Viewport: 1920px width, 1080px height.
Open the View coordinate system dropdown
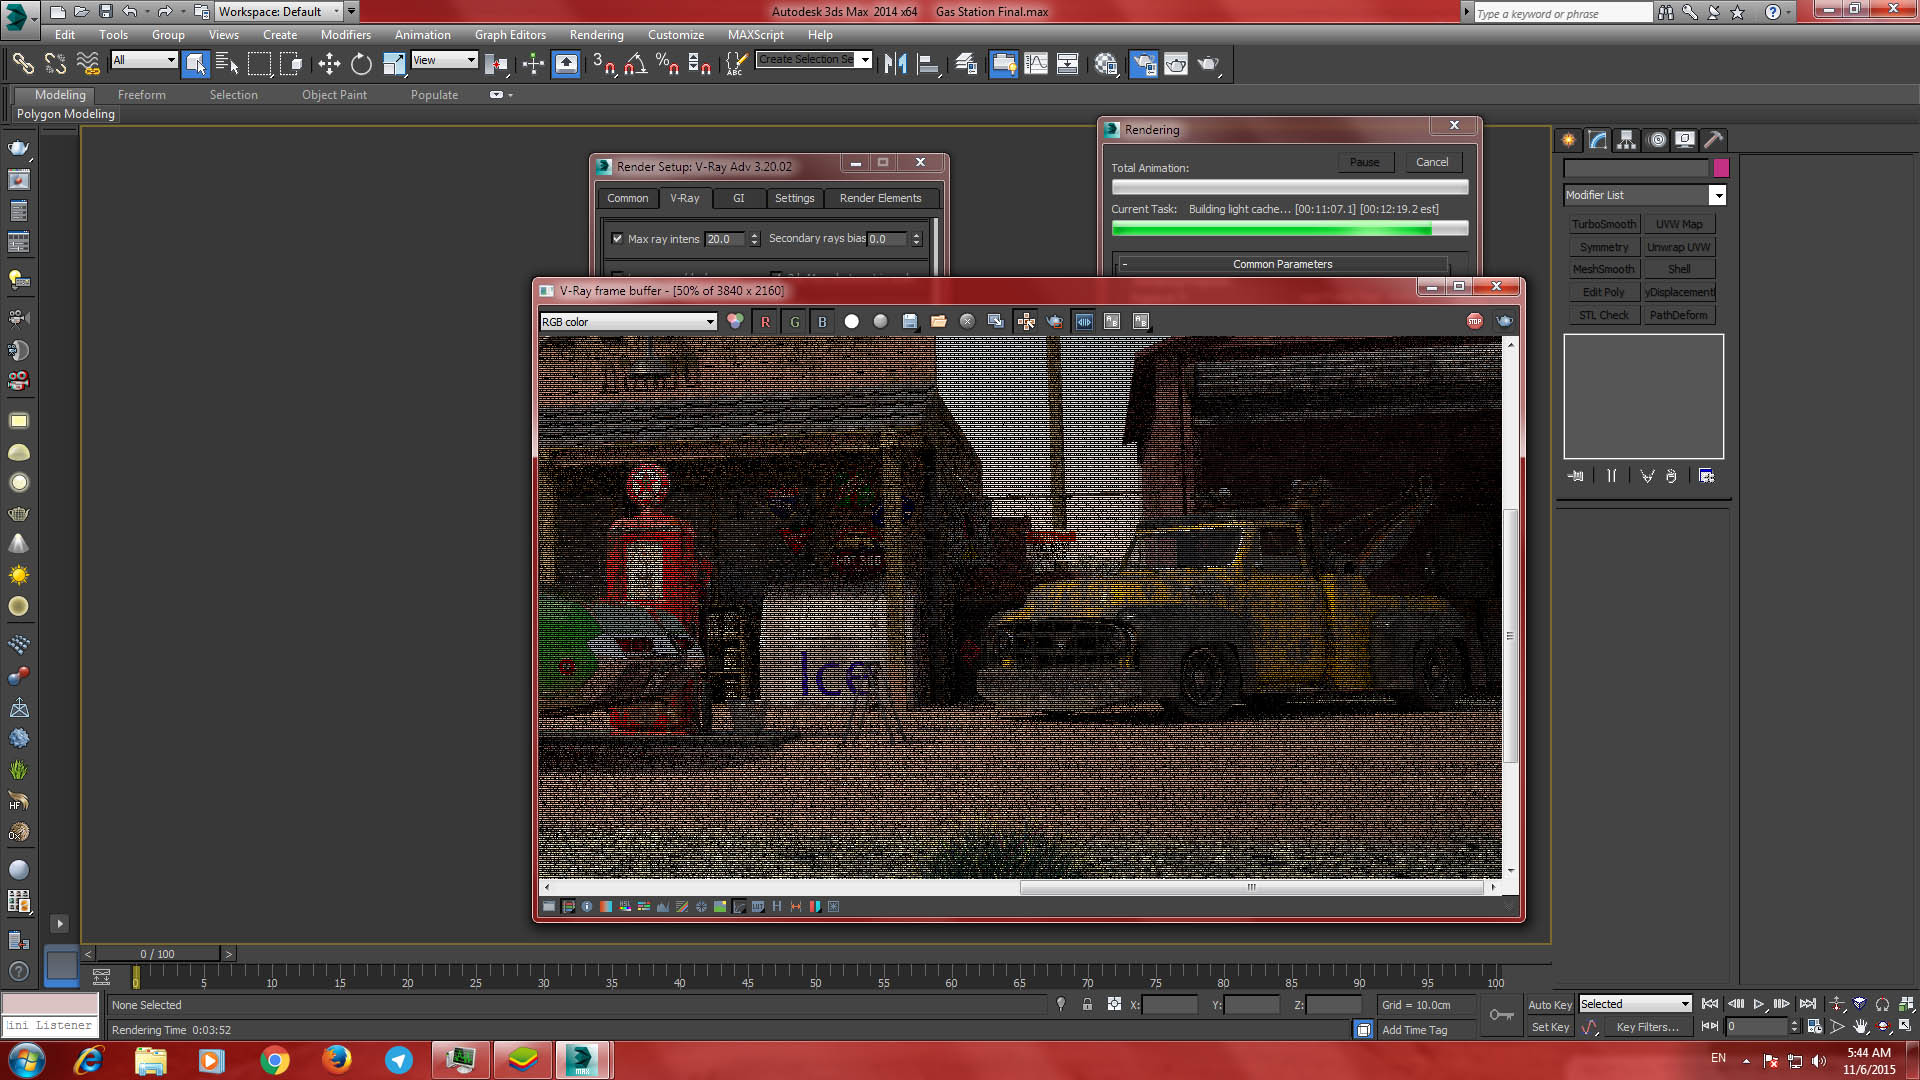click(445, 60)
